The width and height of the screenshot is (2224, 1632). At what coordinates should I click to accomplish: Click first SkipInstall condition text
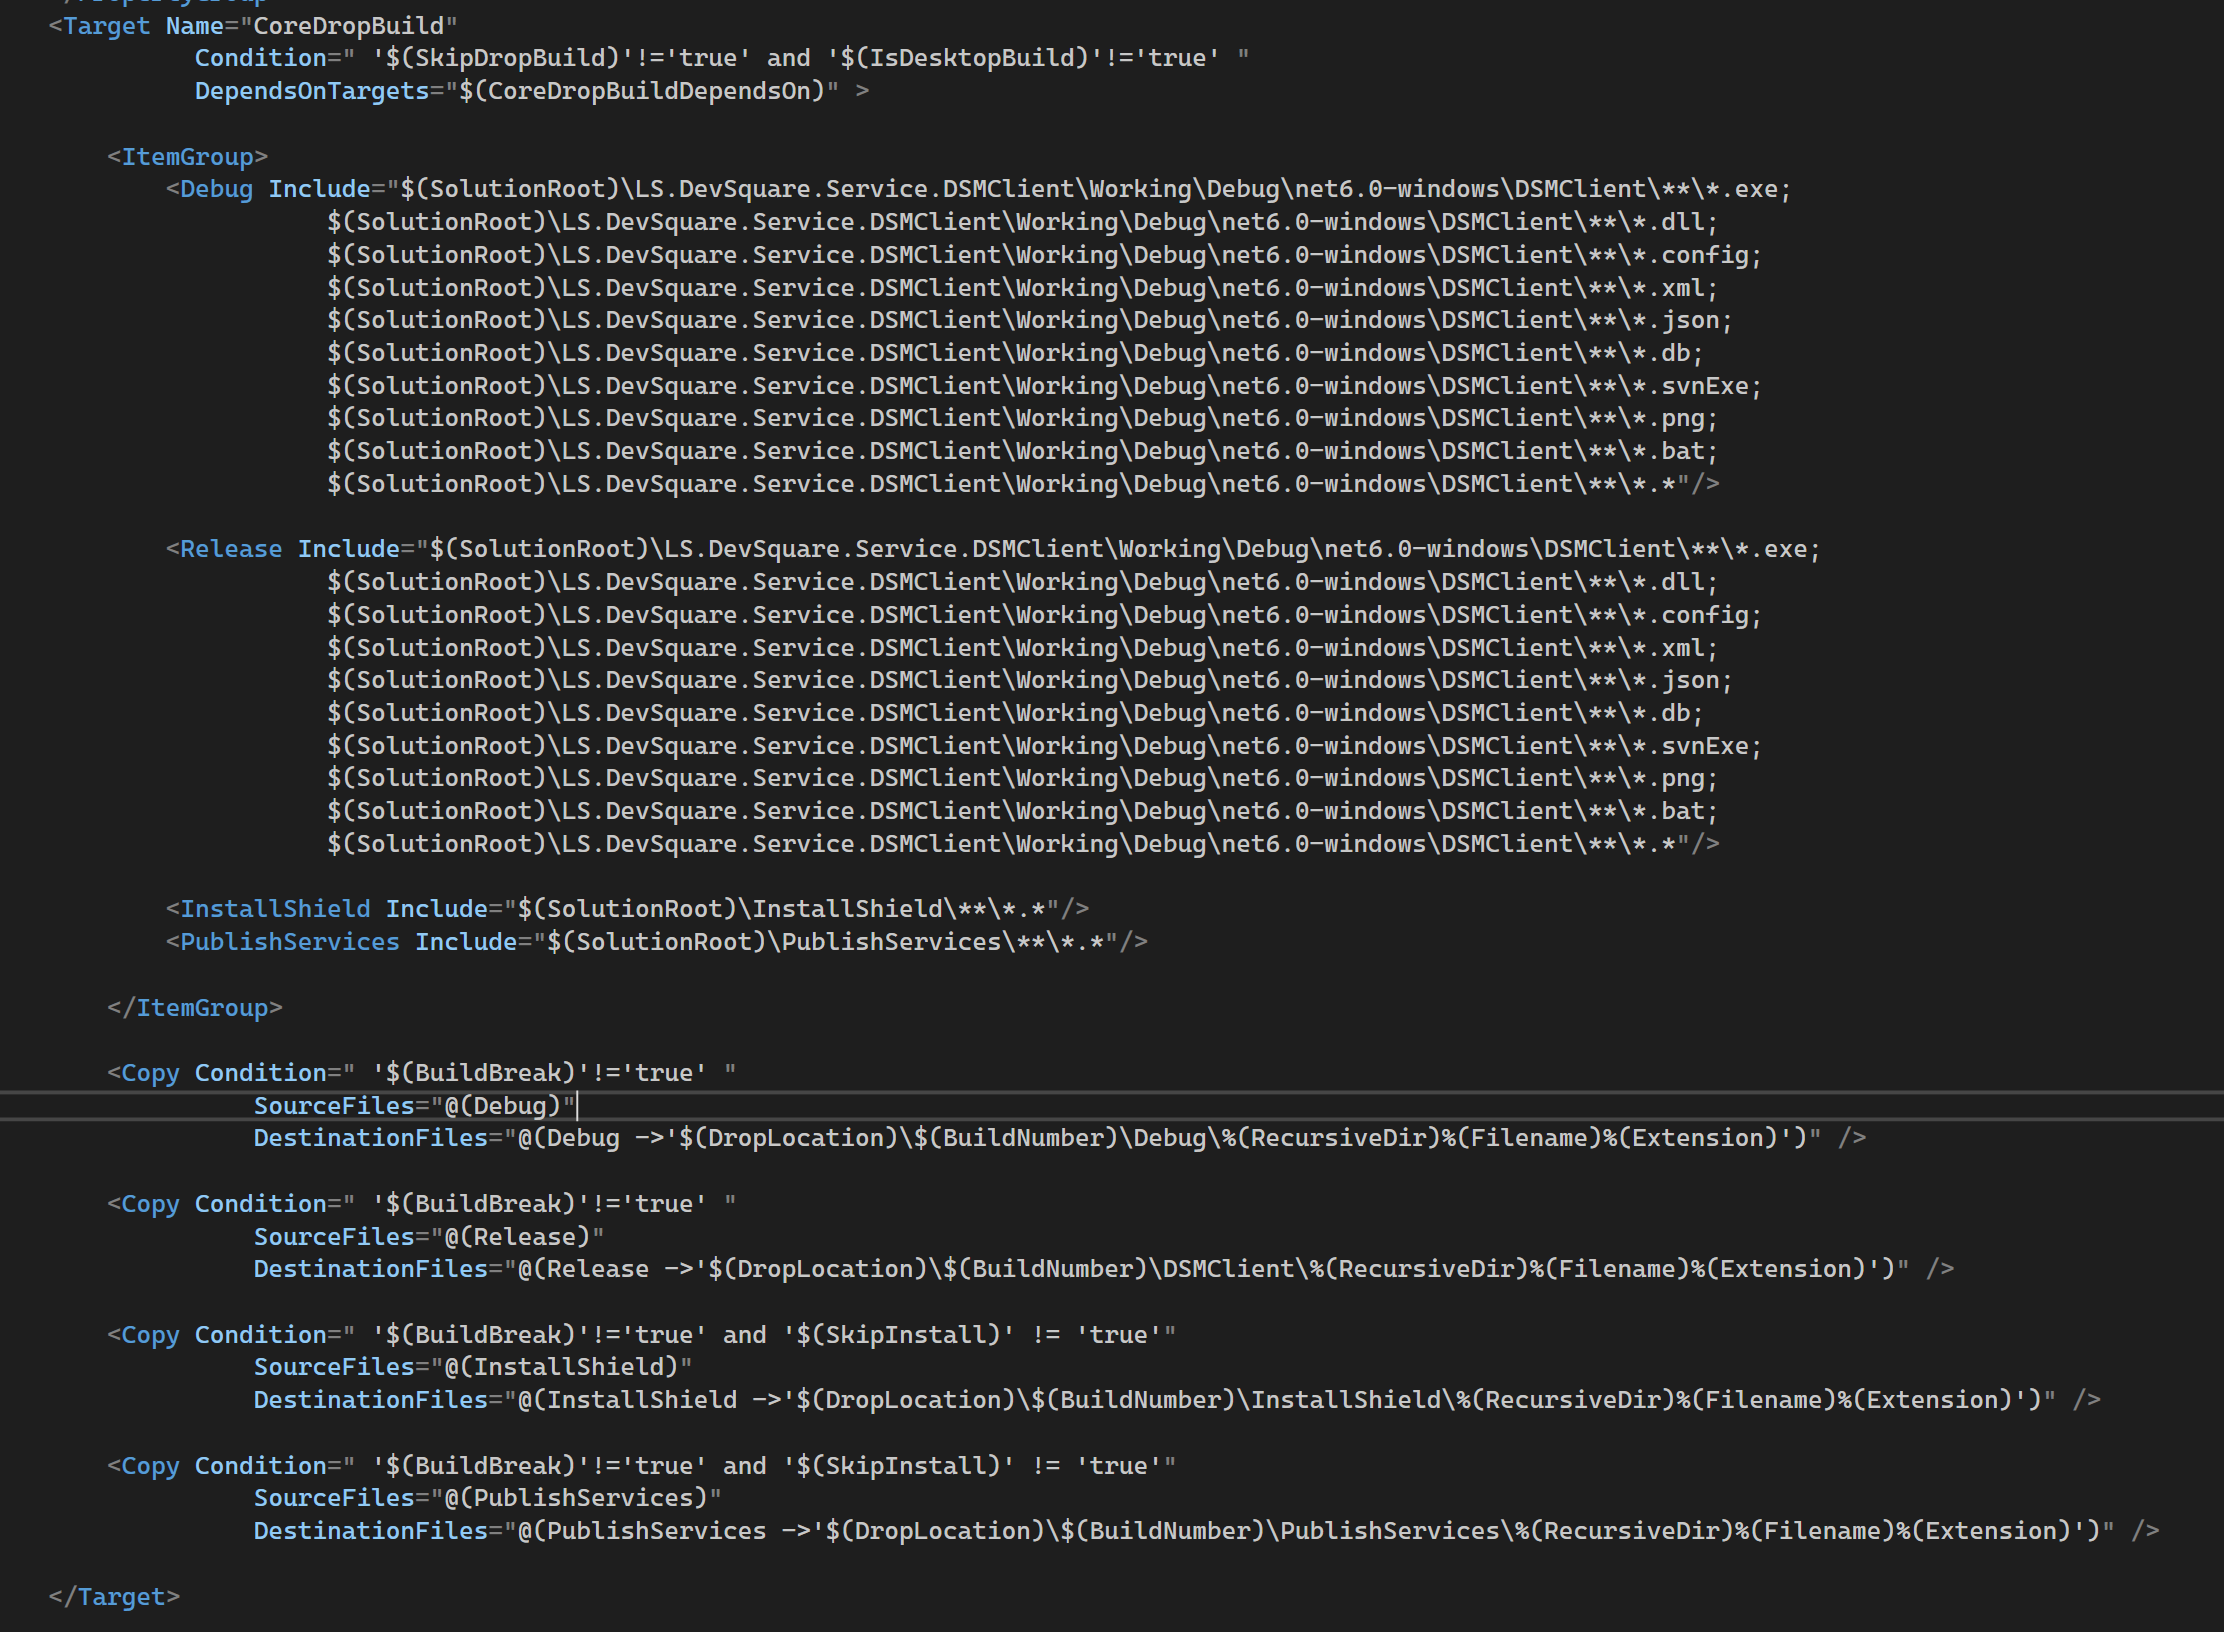[906, 1335]
